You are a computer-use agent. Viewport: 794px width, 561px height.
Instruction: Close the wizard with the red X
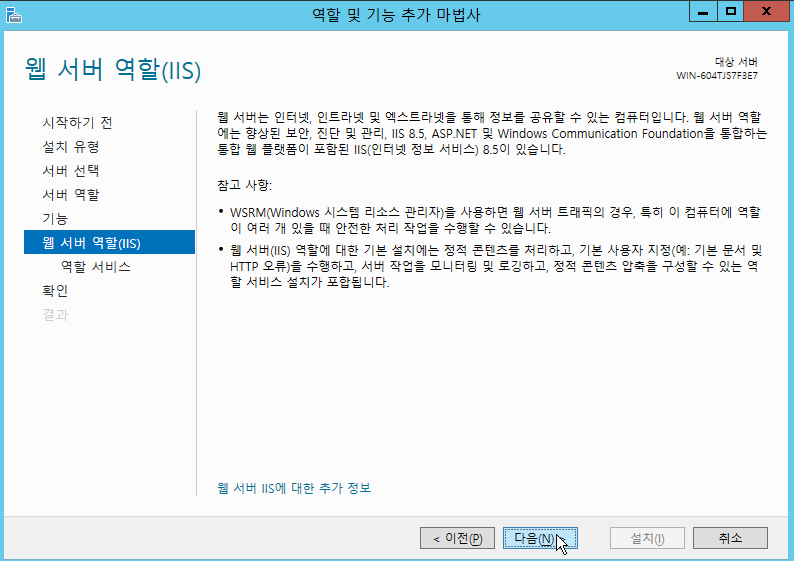click(766, 12)
